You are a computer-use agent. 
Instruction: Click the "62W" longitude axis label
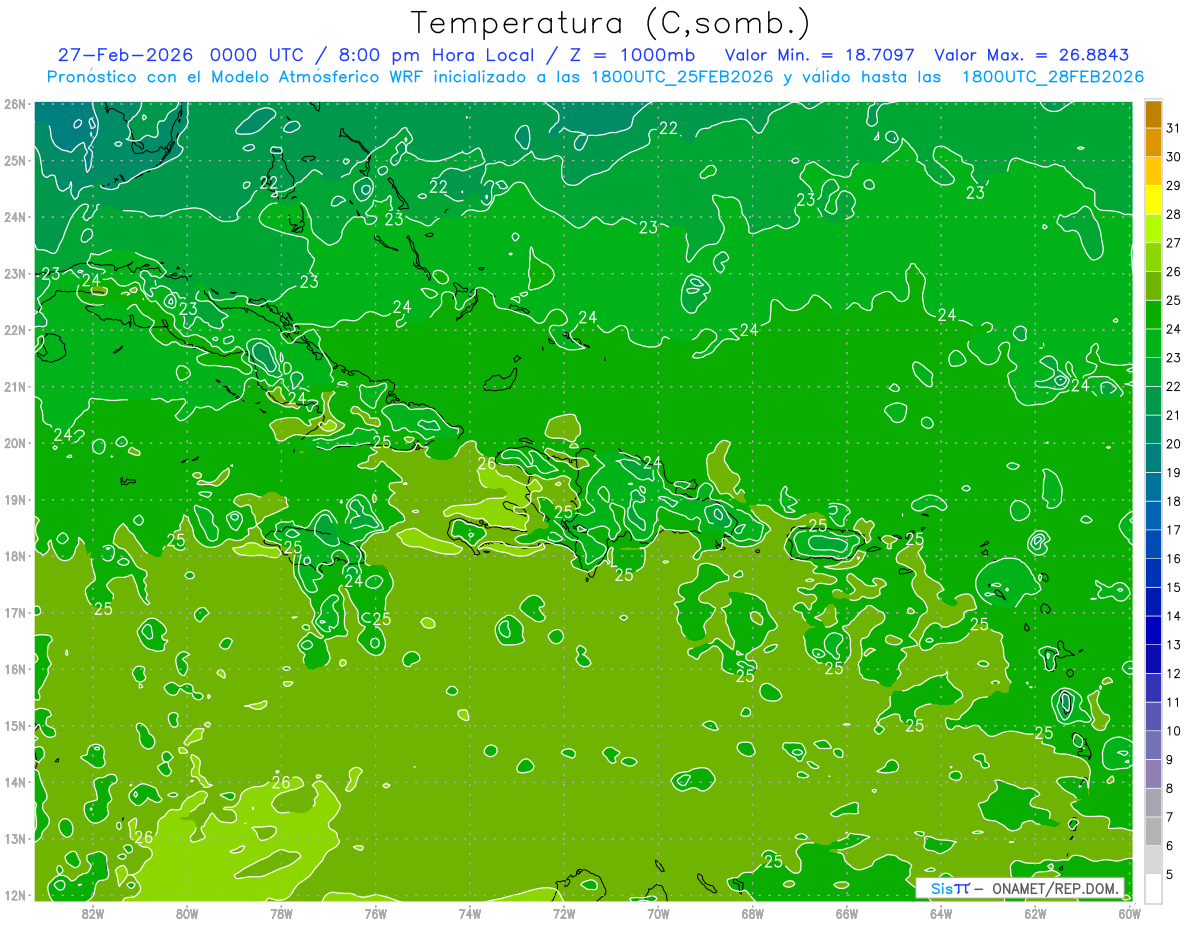point(1035,913)
